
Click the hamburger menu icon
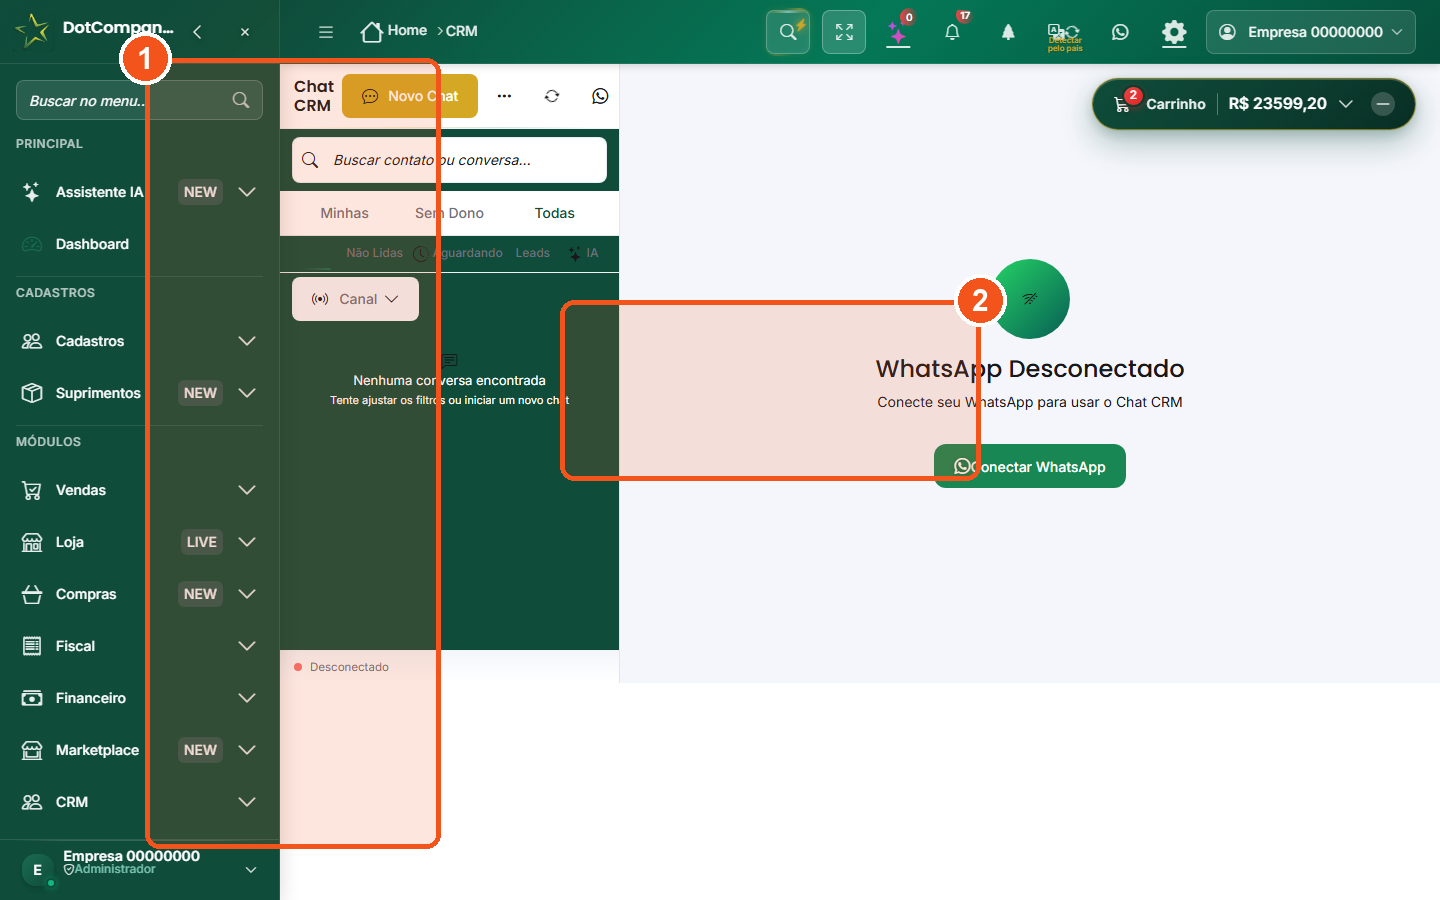326,32
